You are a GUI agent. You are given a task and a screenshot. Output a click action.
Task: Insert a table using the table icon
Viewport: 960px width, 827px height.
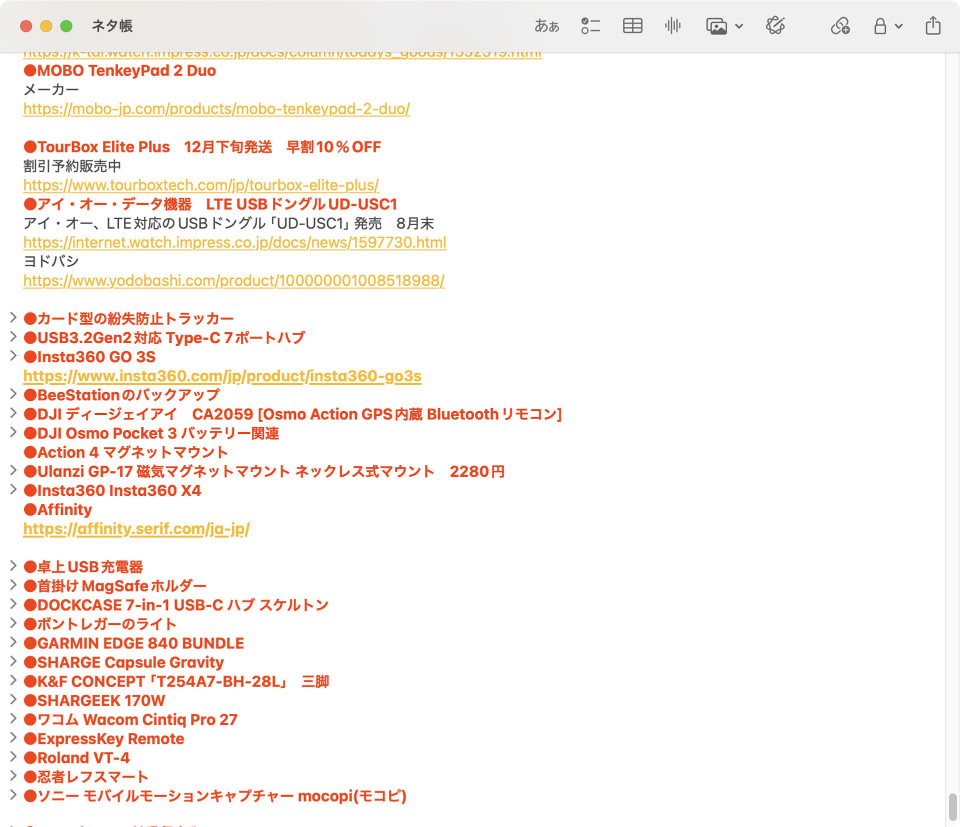pyautogui.click(x=632, y=26)
